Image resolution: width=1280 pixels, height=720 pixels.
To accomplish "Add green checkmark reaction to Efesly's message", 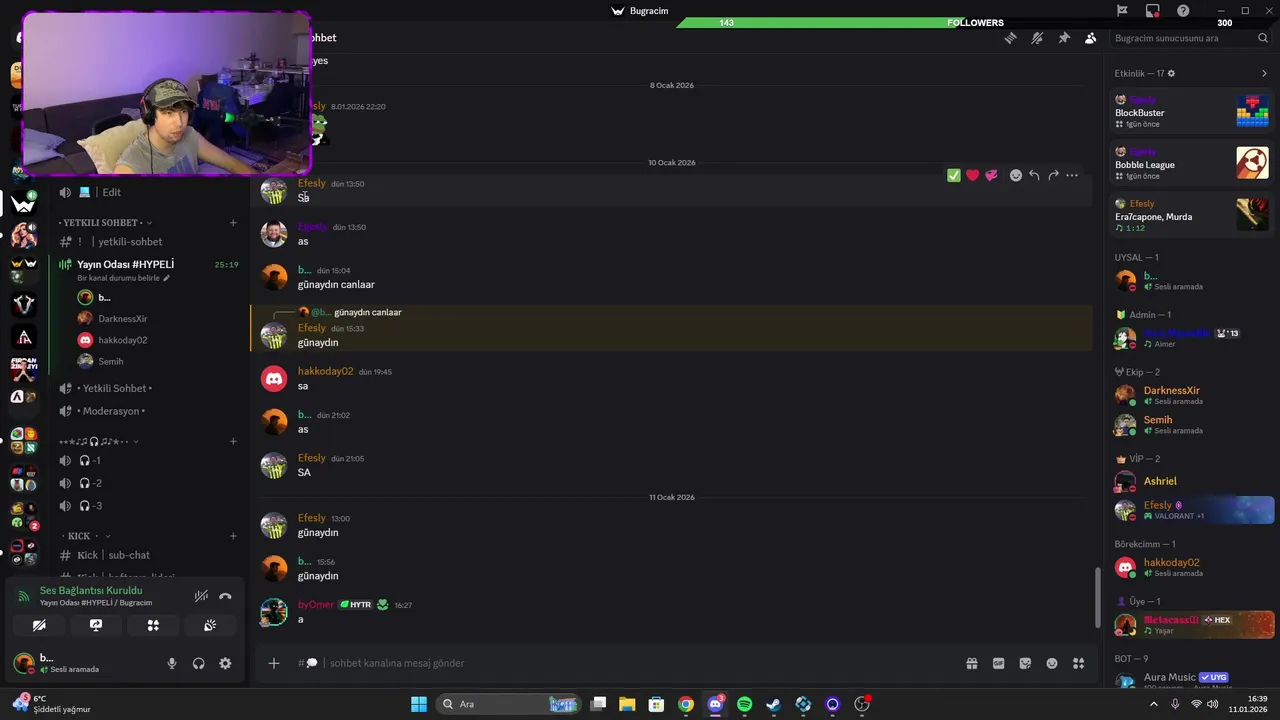I will (x=954, y=175).
